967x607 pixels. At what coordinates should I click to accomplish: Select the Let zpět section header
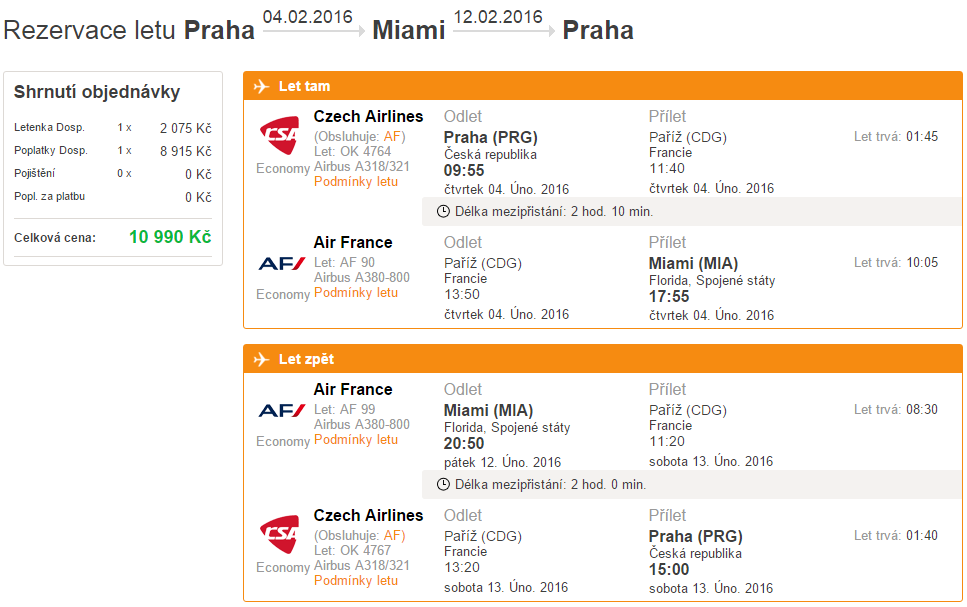pos(603,360)
